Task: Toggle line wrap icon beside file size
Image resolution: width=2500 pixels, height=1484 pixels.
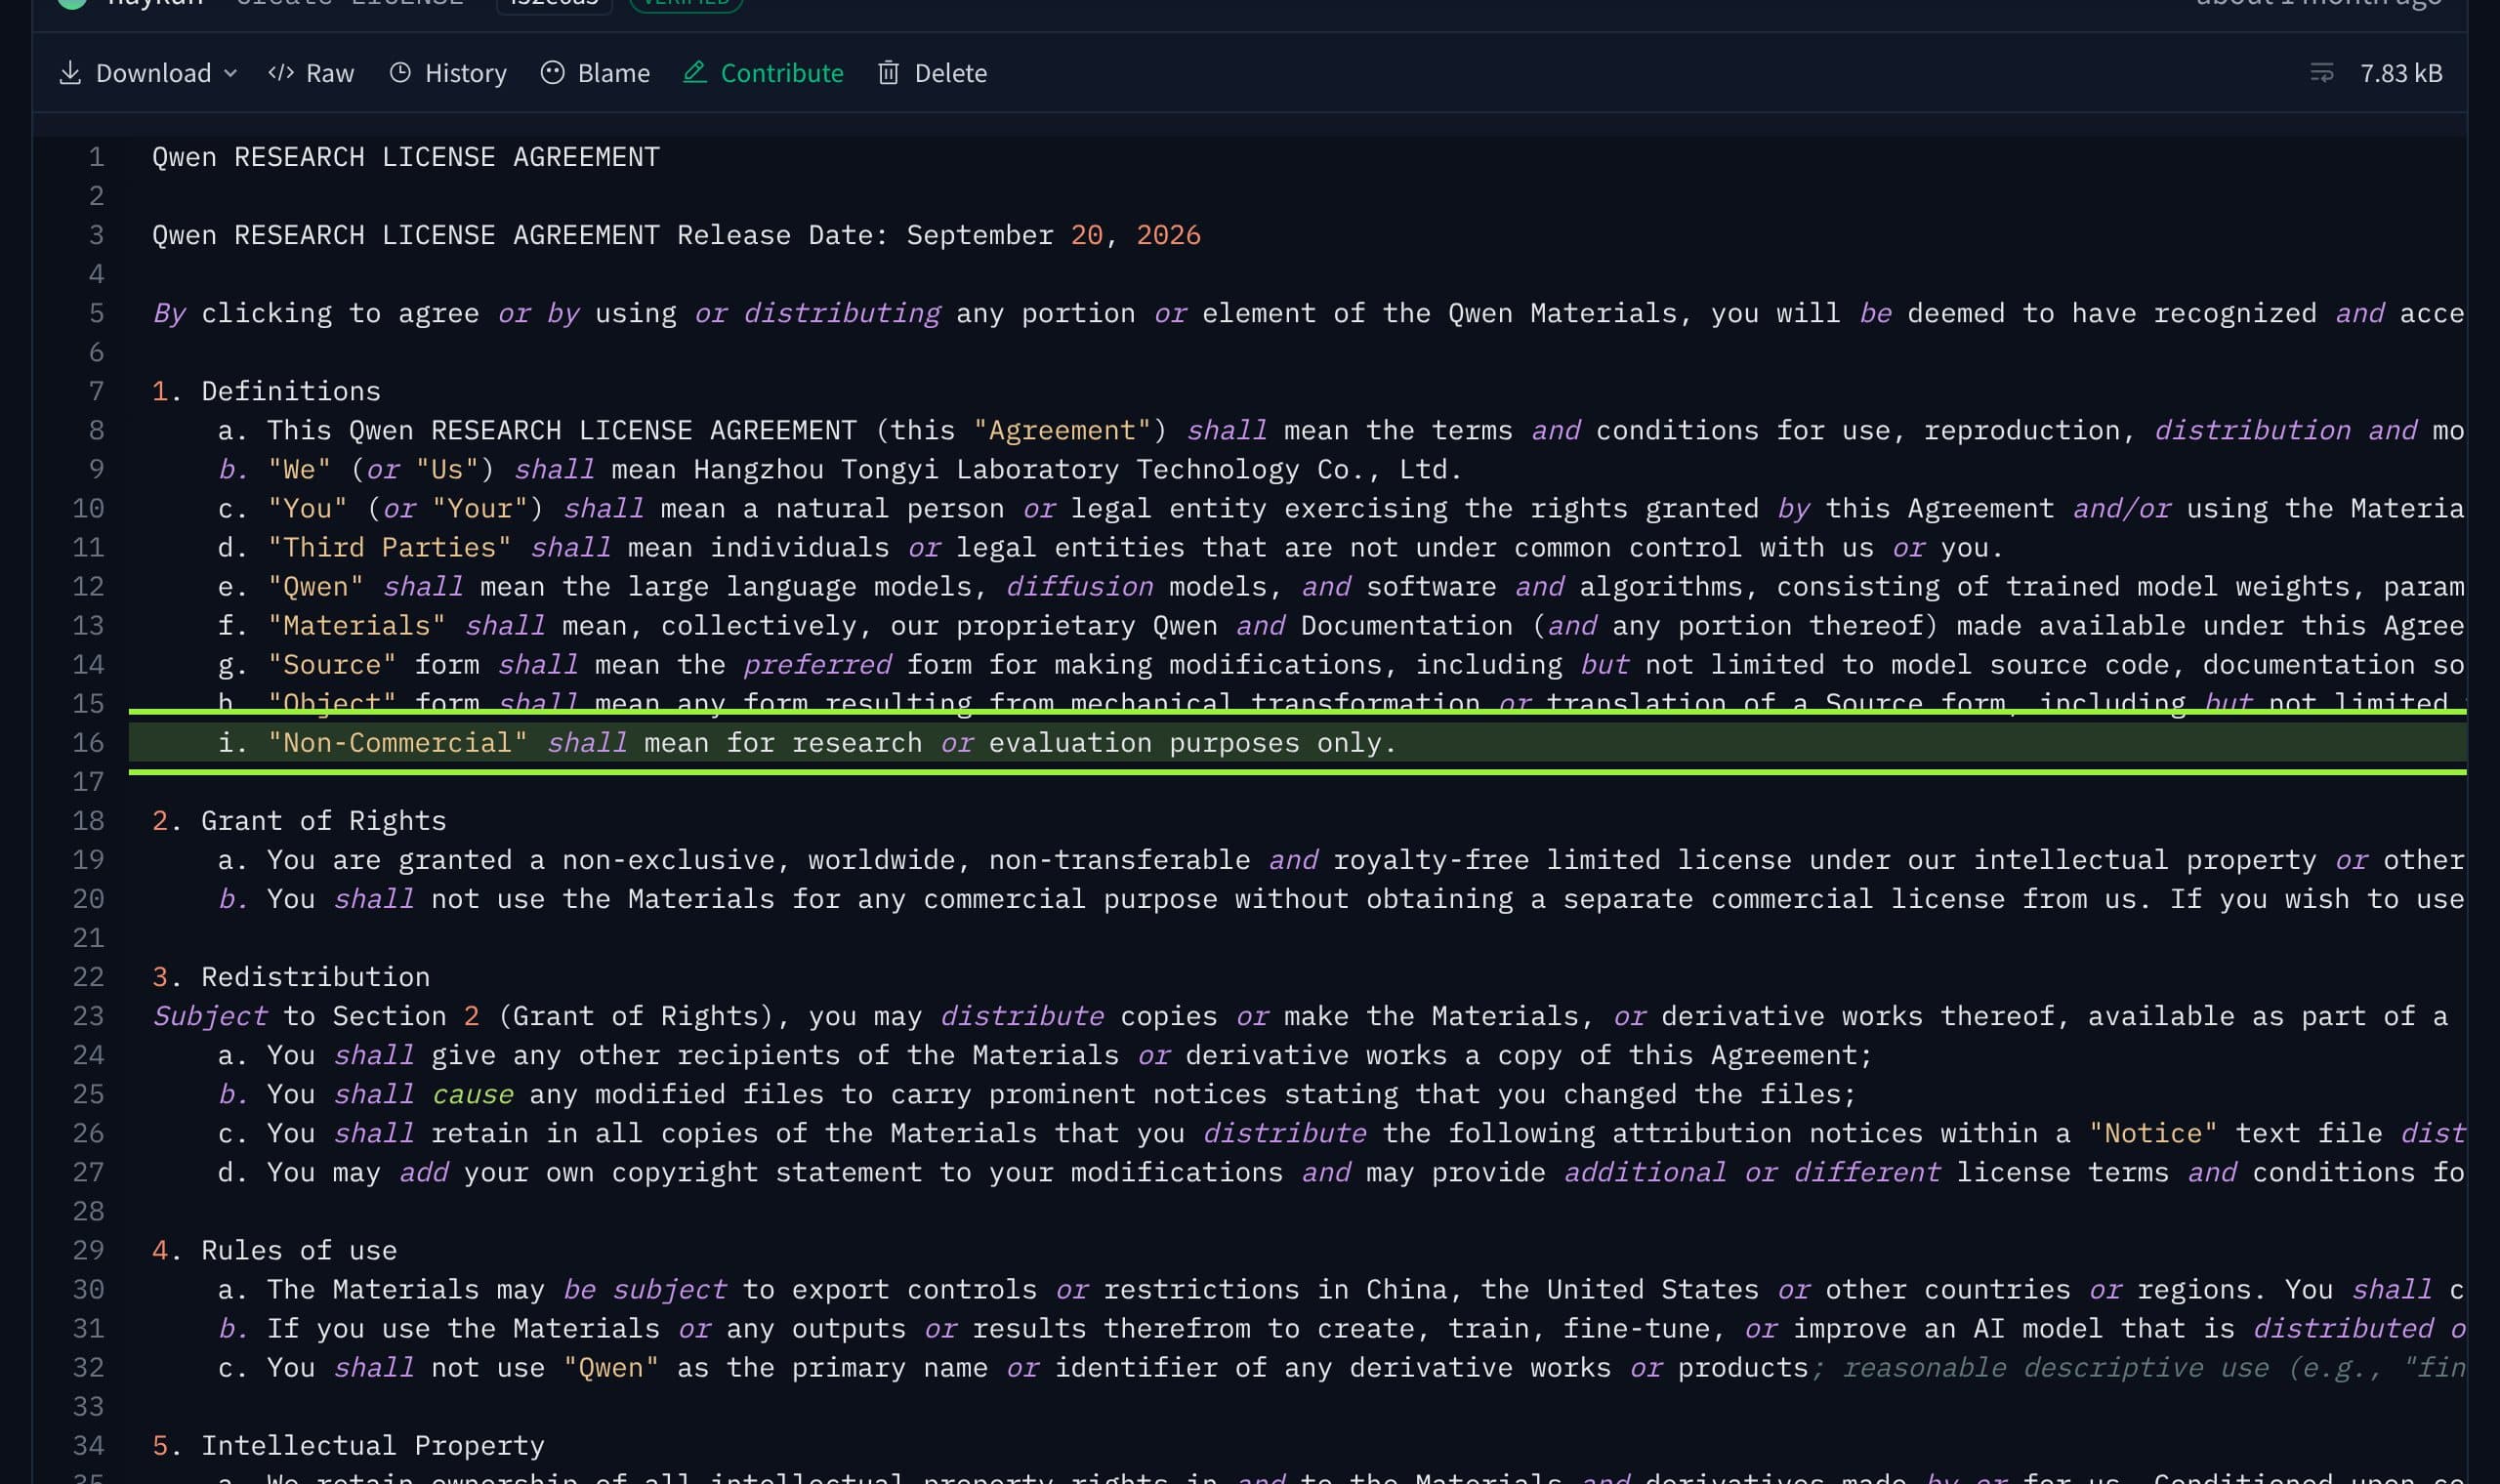Action: pyautogui.click(x=2321, y=73)
